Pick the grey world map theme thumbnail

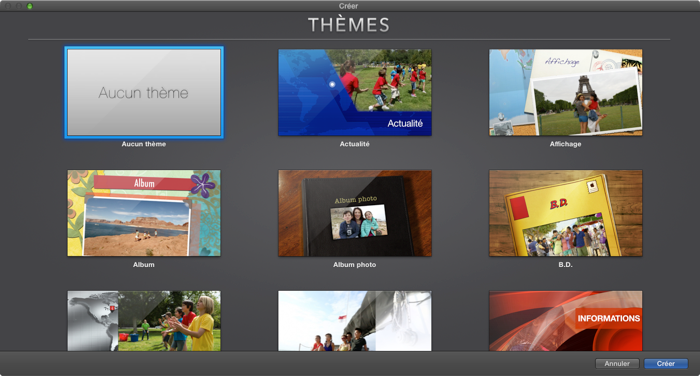pos(144,321)
